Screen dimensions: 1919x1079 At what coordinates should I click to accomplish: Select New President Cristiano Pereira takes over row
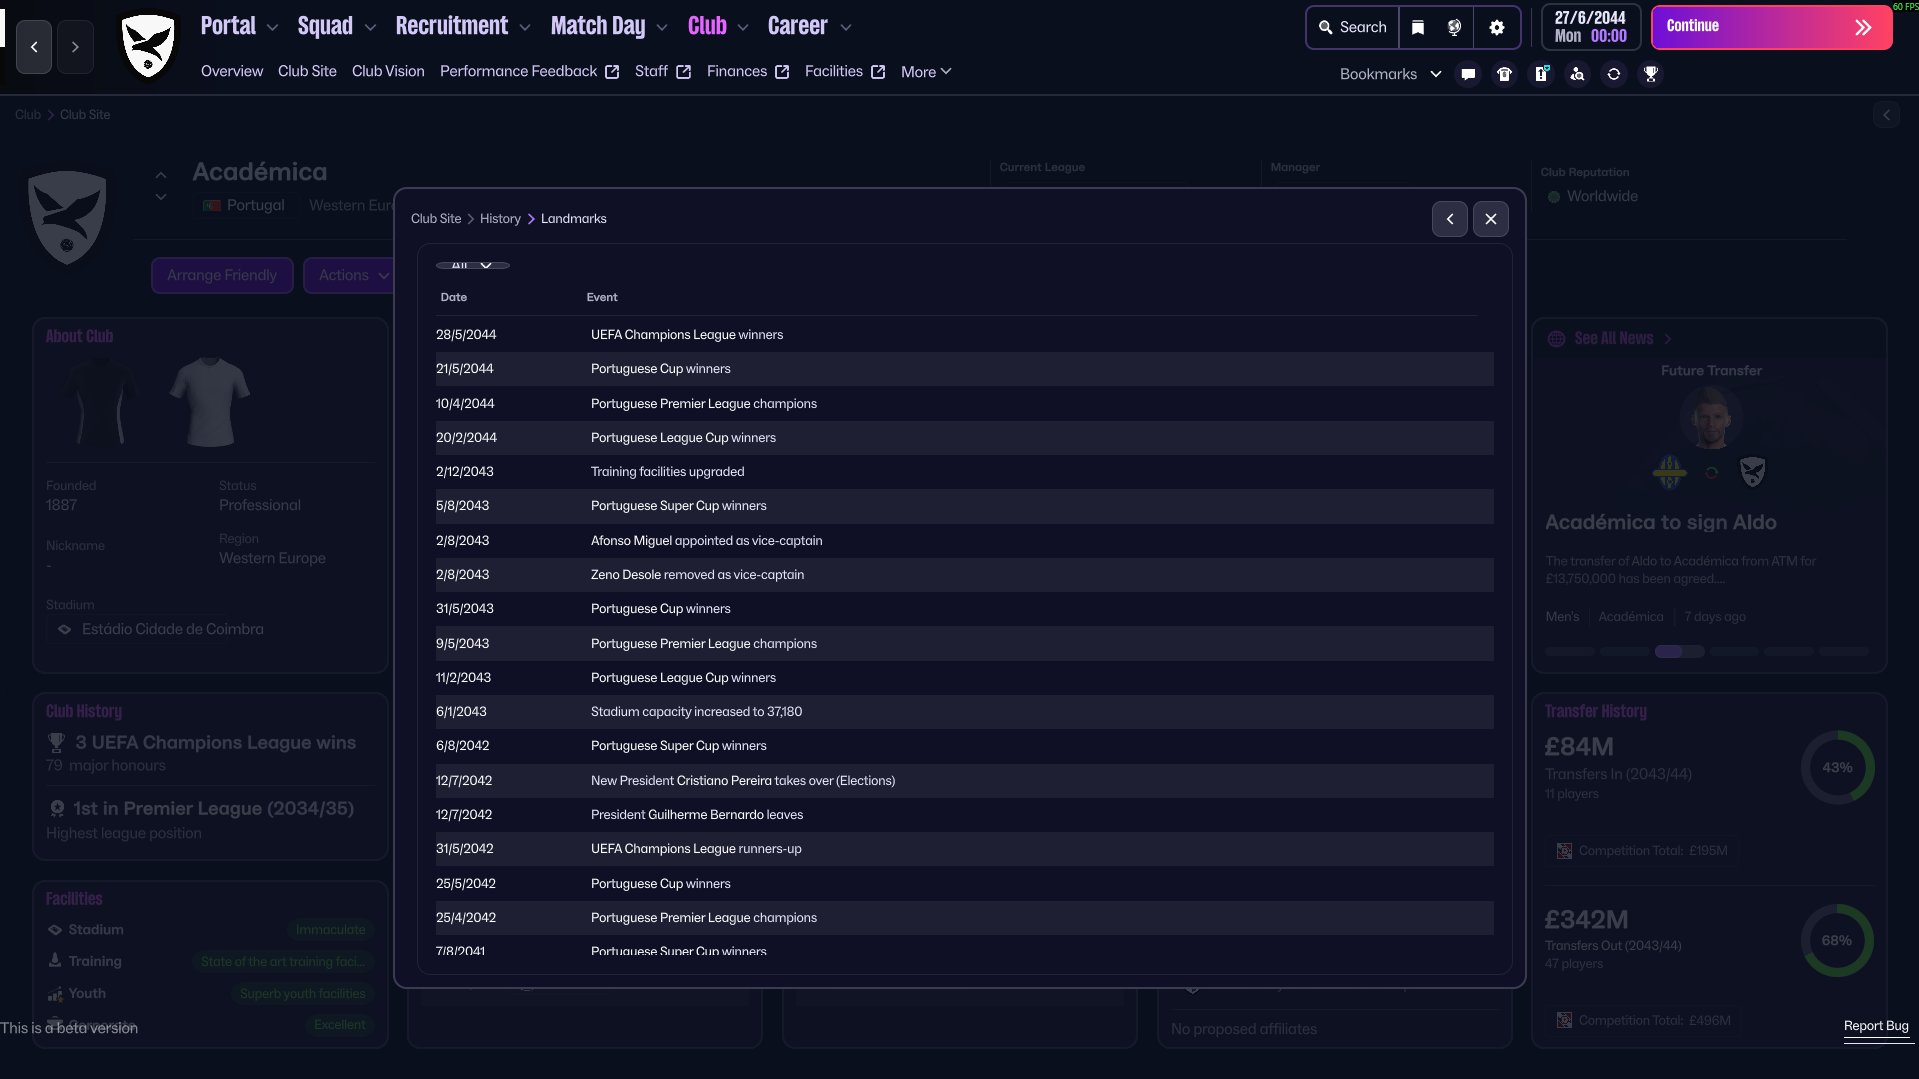964,781
